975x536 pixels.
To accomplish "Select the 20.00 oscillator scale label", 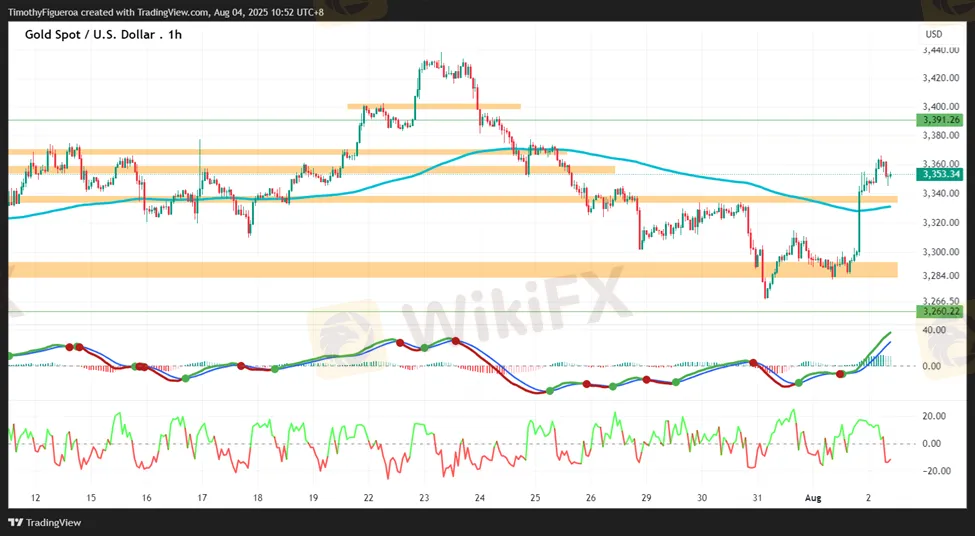I will coord(936,416).
